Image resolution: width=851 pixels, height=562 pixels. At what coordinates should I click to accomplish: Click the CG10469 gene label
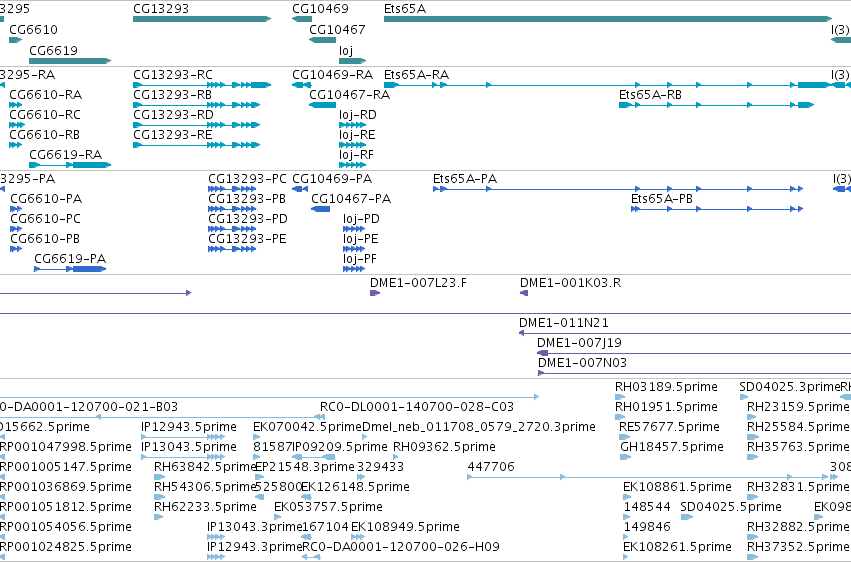click(x=320, y=9)
